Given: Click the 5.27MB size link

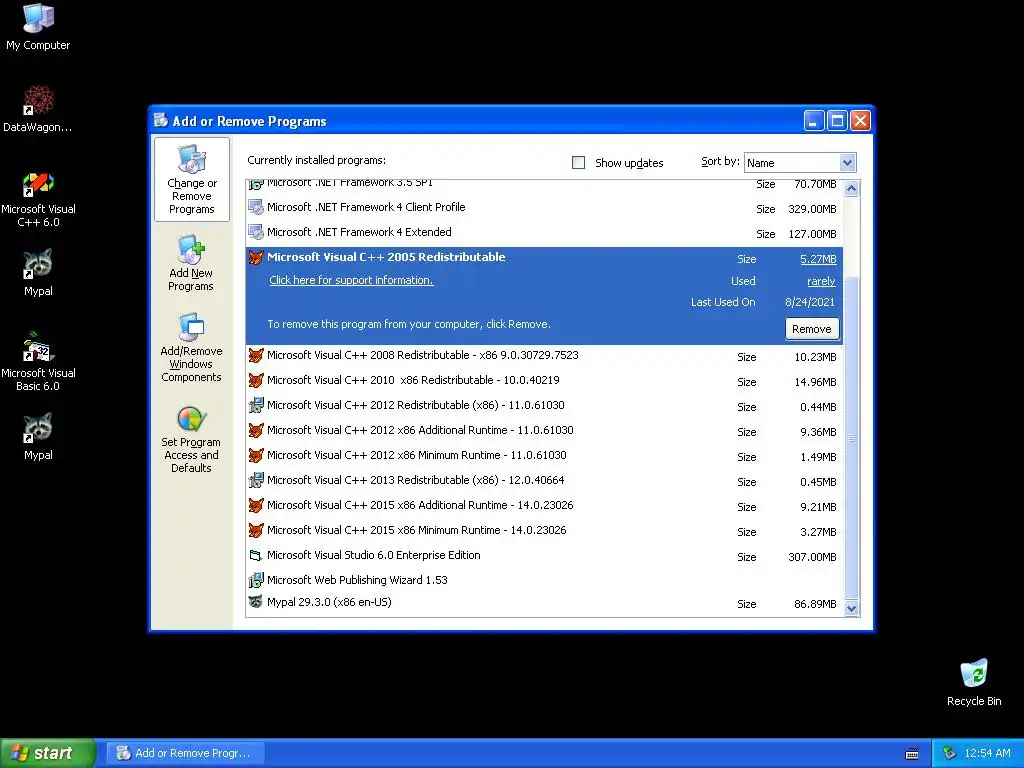Looking at the screenshot, I should click(818, 259).
